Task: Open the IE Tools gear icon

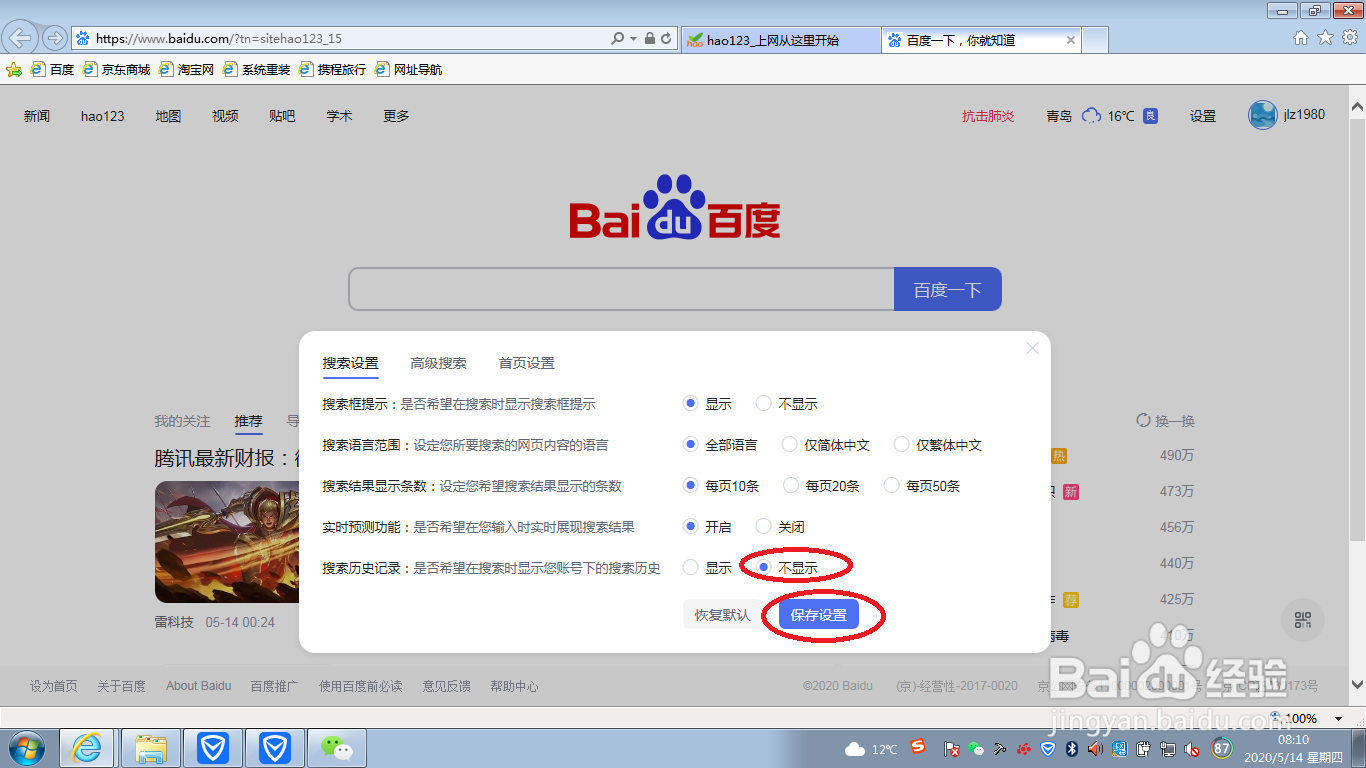Action: [x=1349, y=38]
